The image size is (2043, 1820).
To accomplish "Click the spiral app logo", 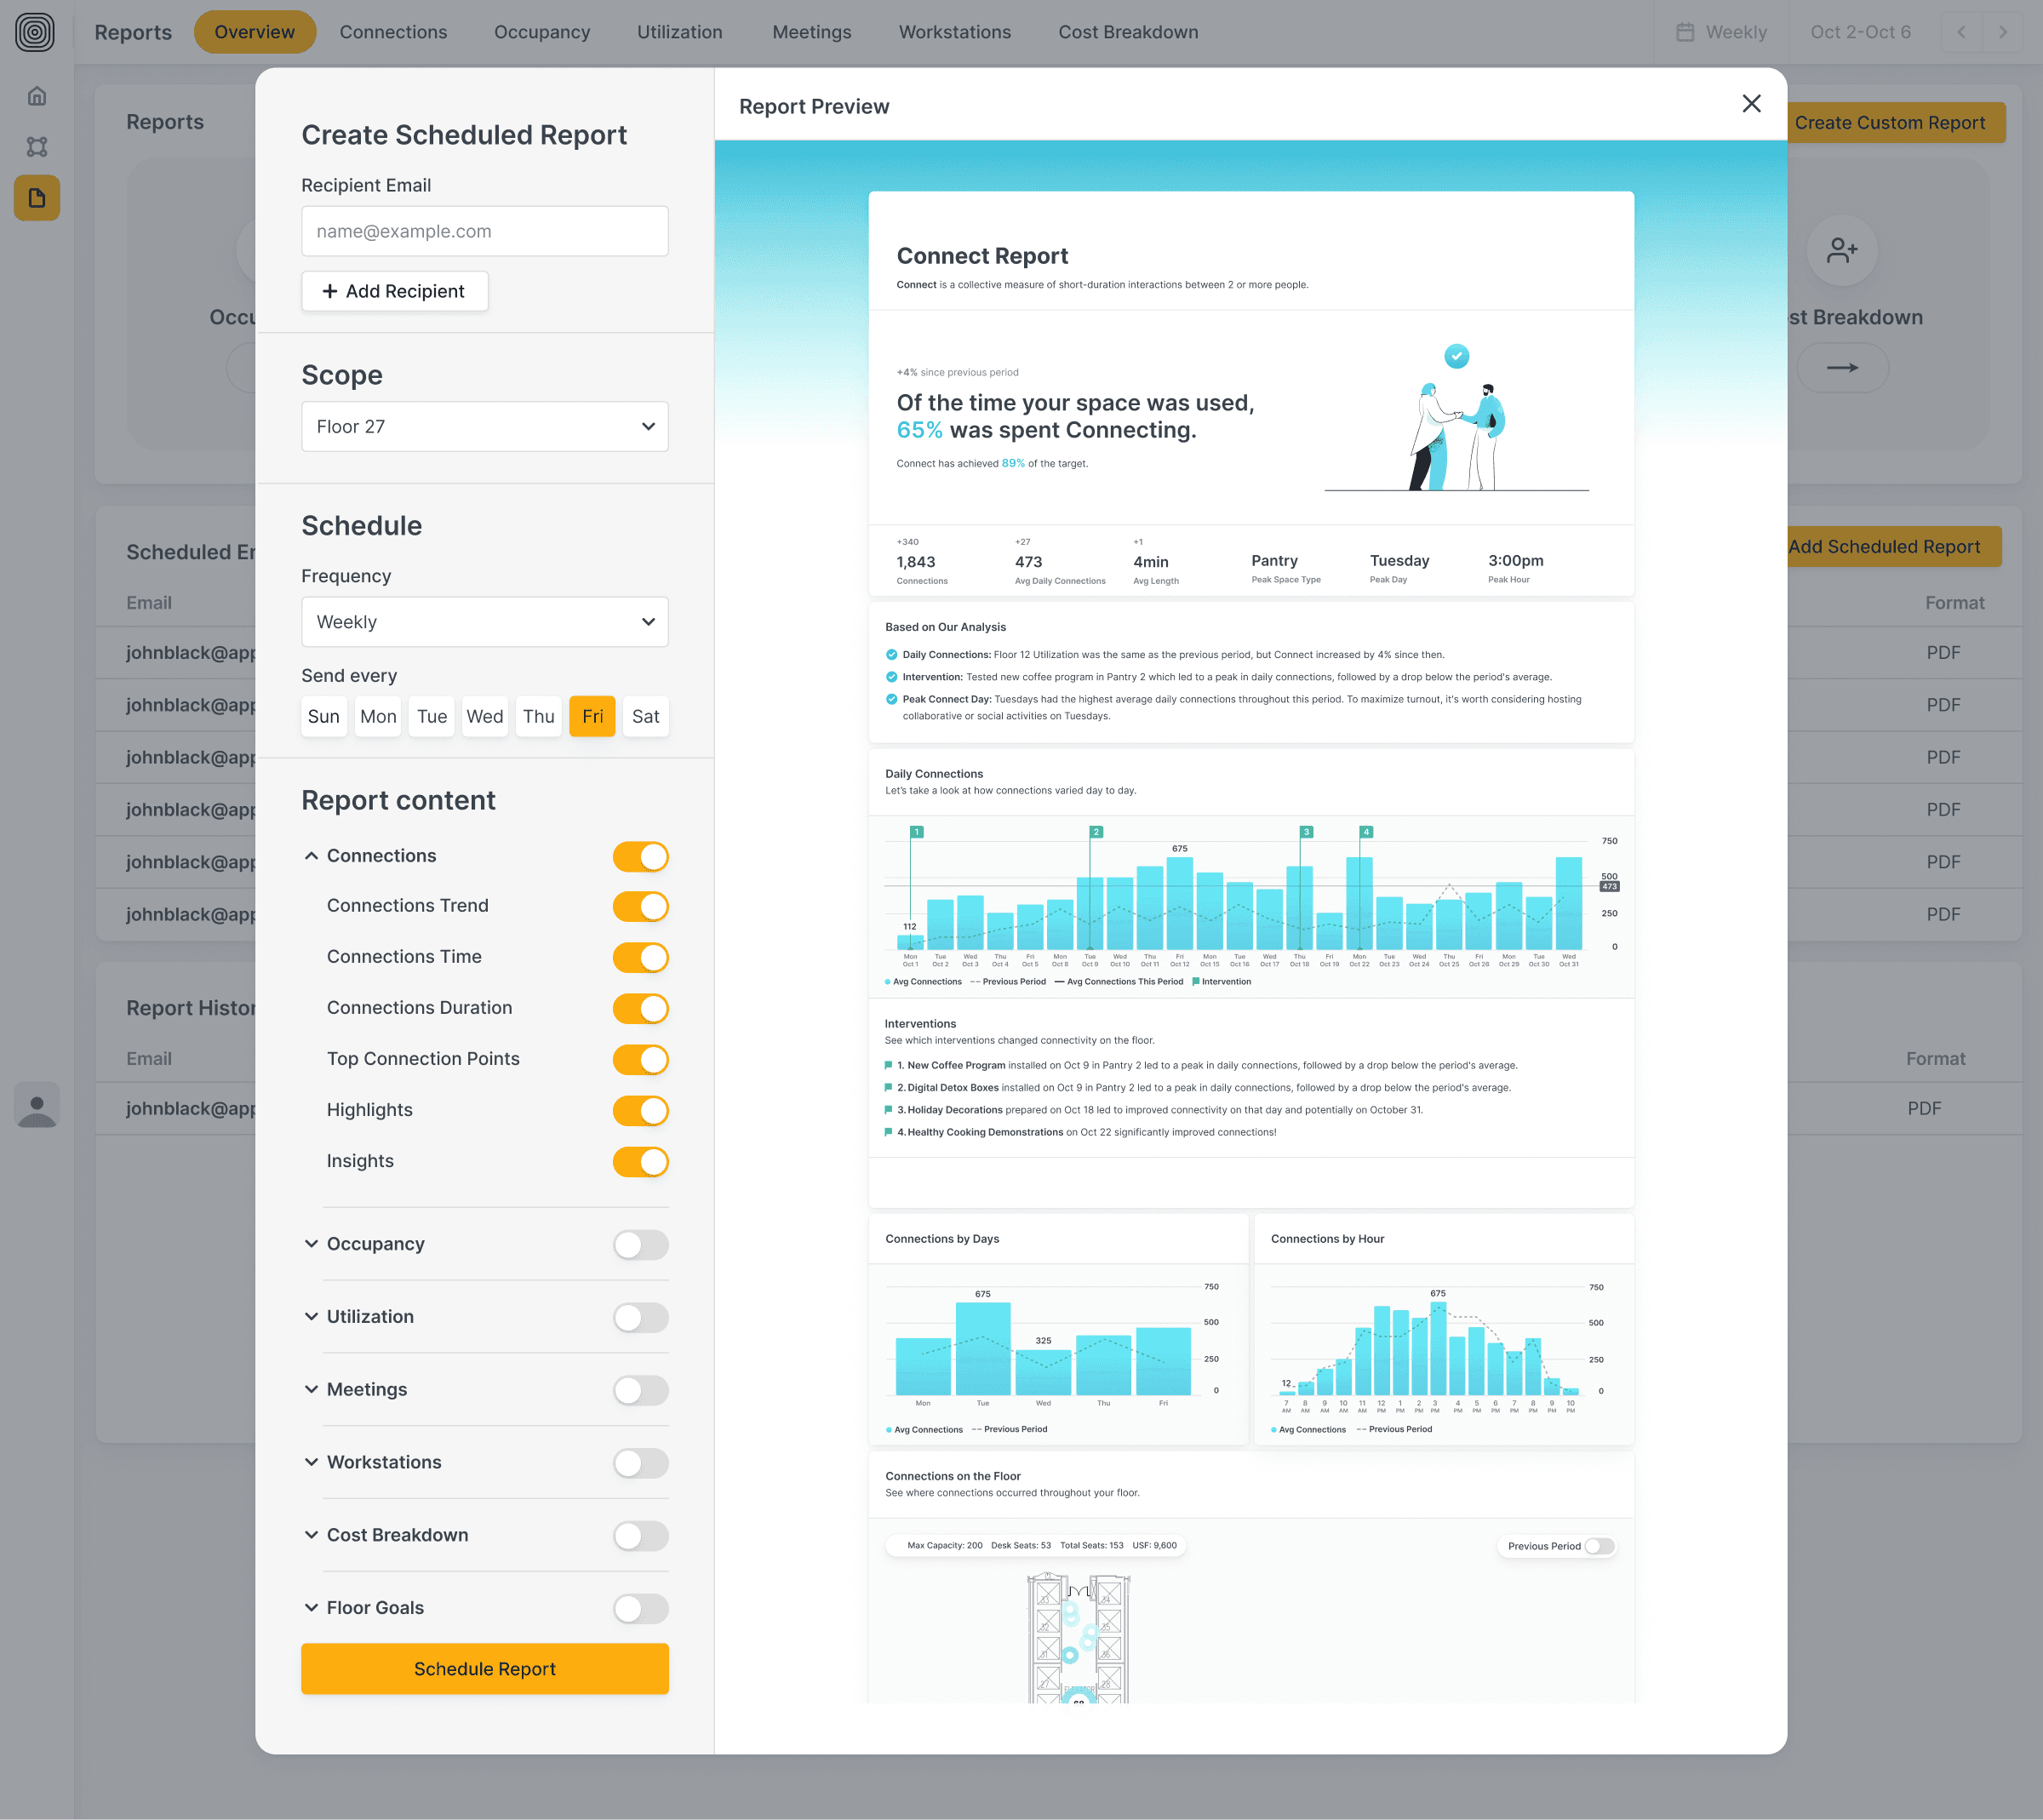I will [35, 32].
